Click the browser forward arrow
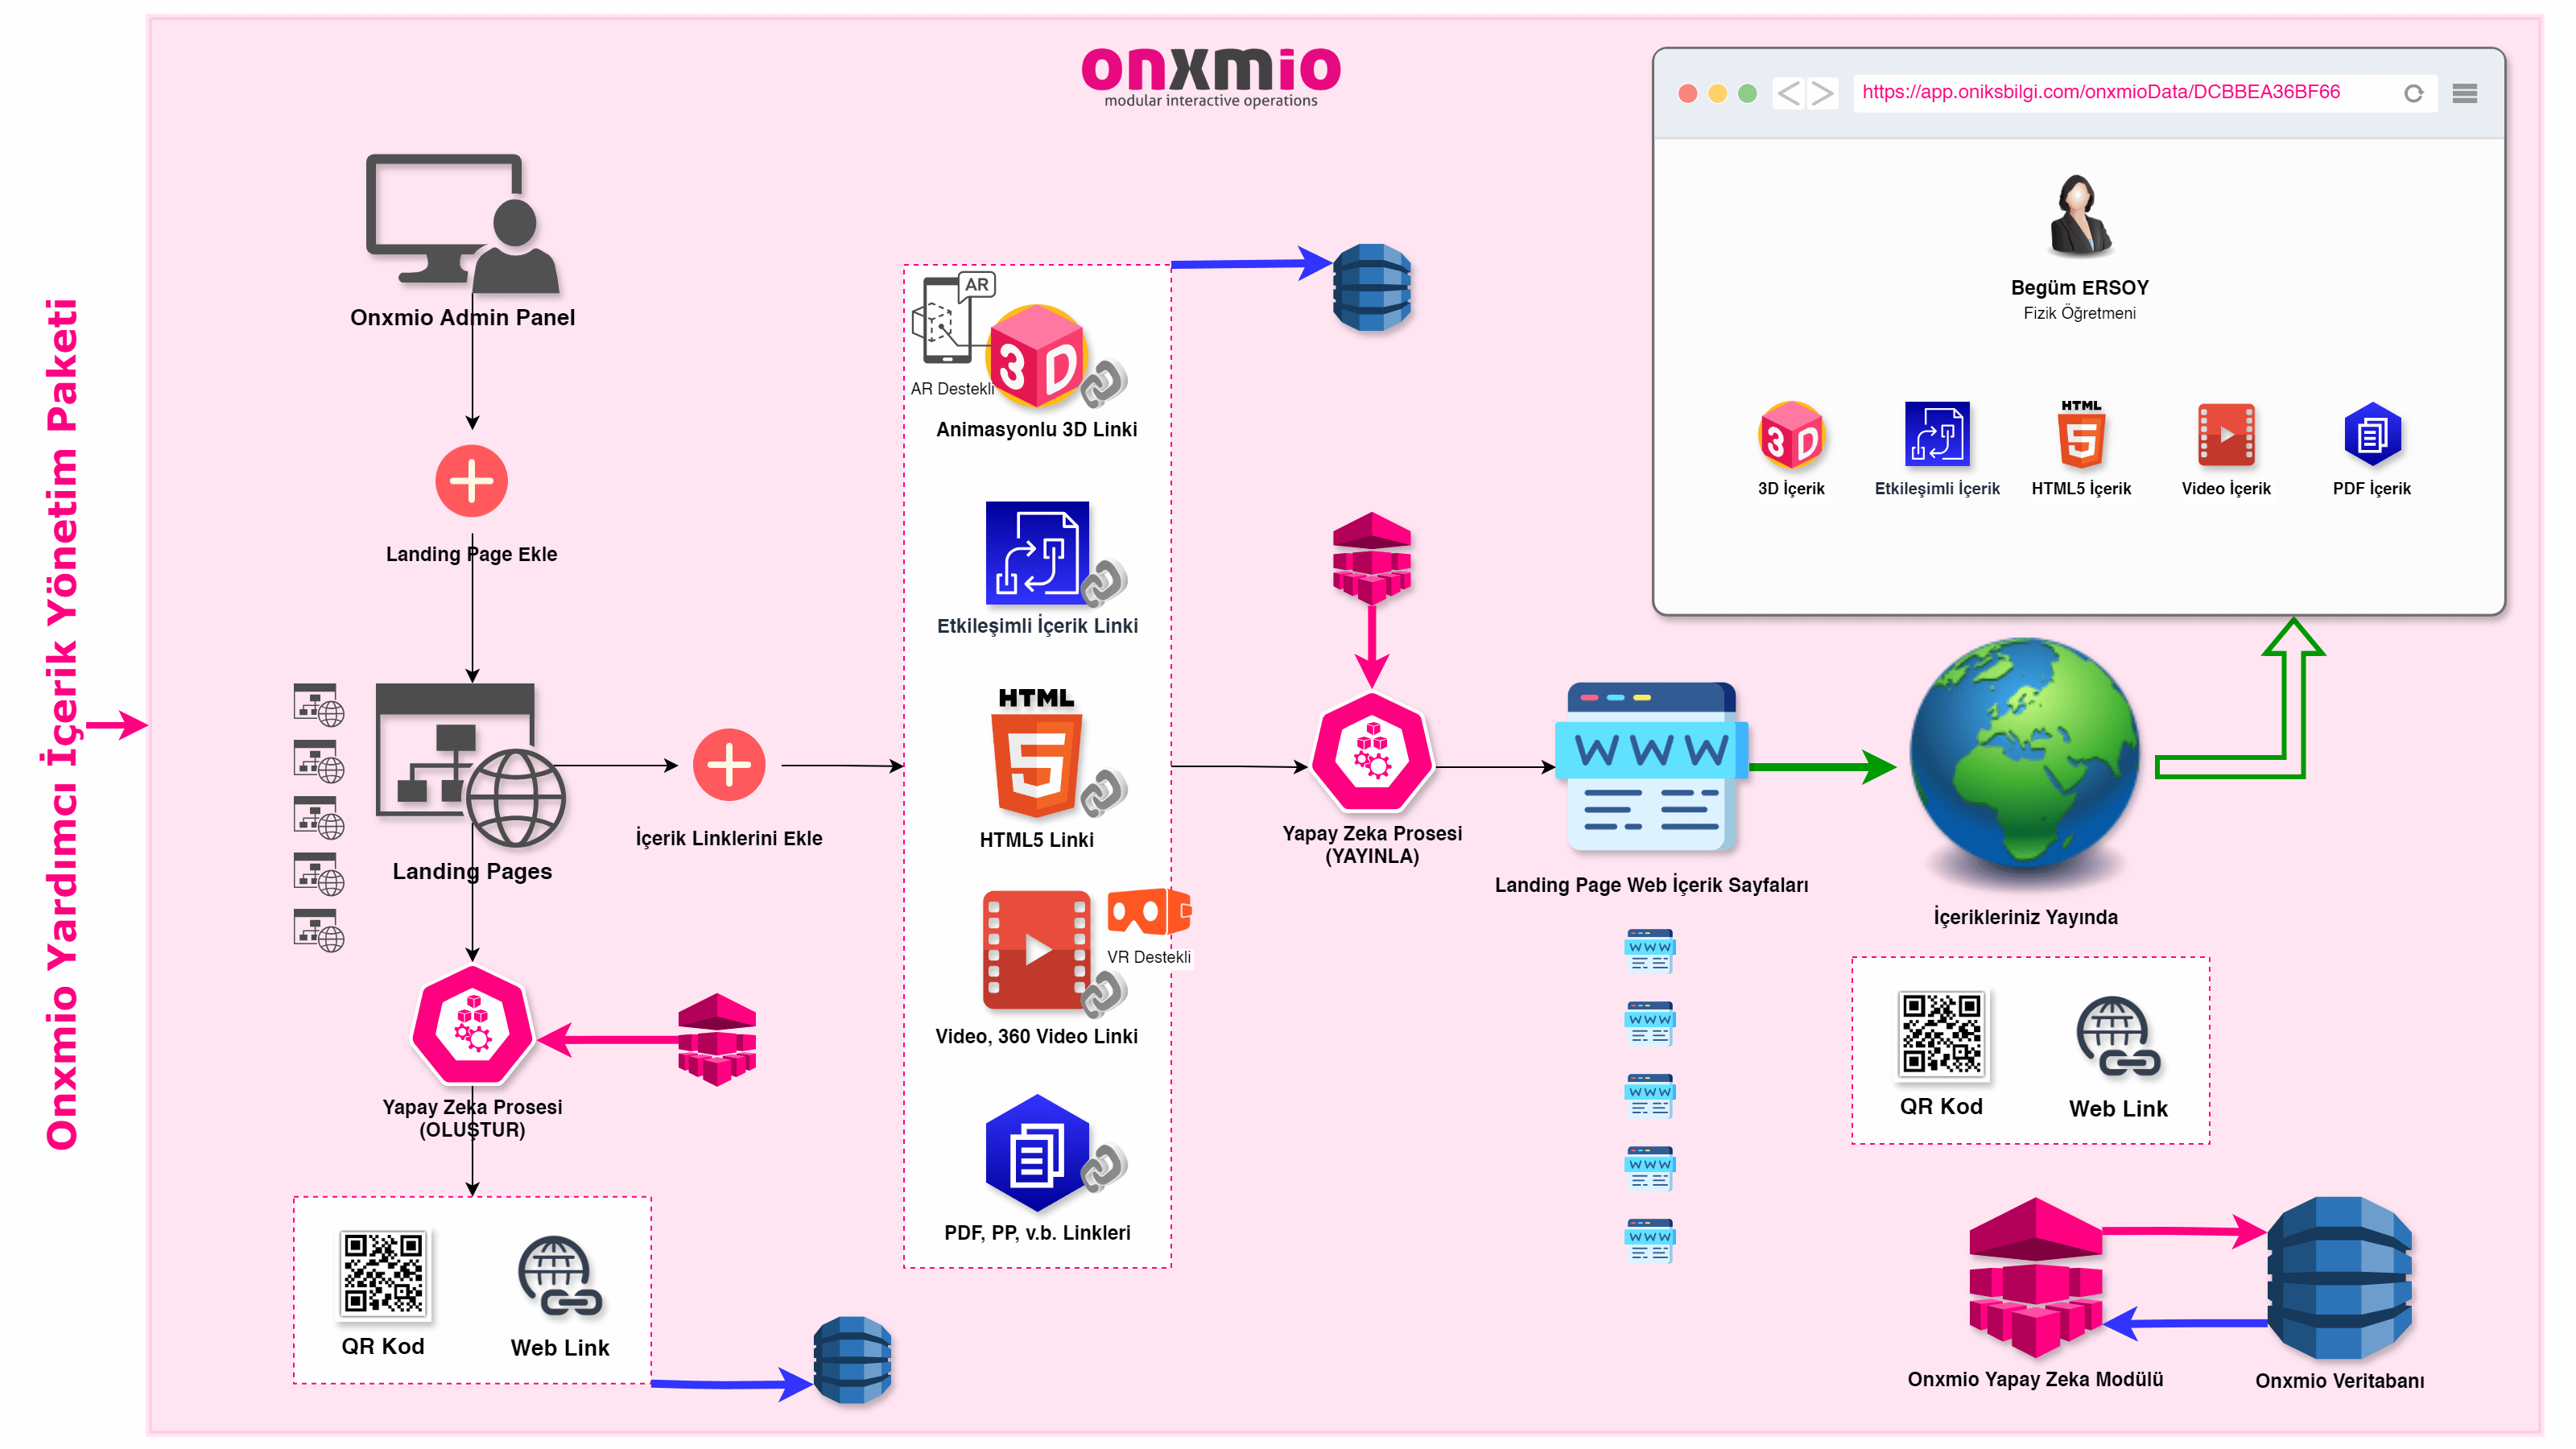 coord(1822,93)
